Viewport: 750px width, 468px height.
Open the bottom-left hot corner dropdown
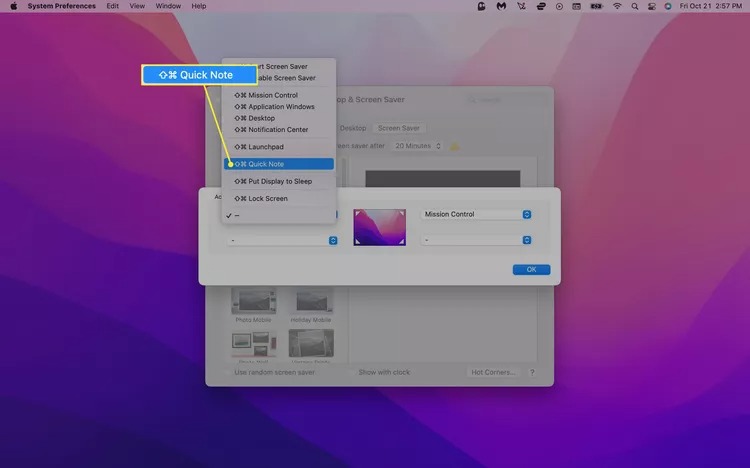282,240
